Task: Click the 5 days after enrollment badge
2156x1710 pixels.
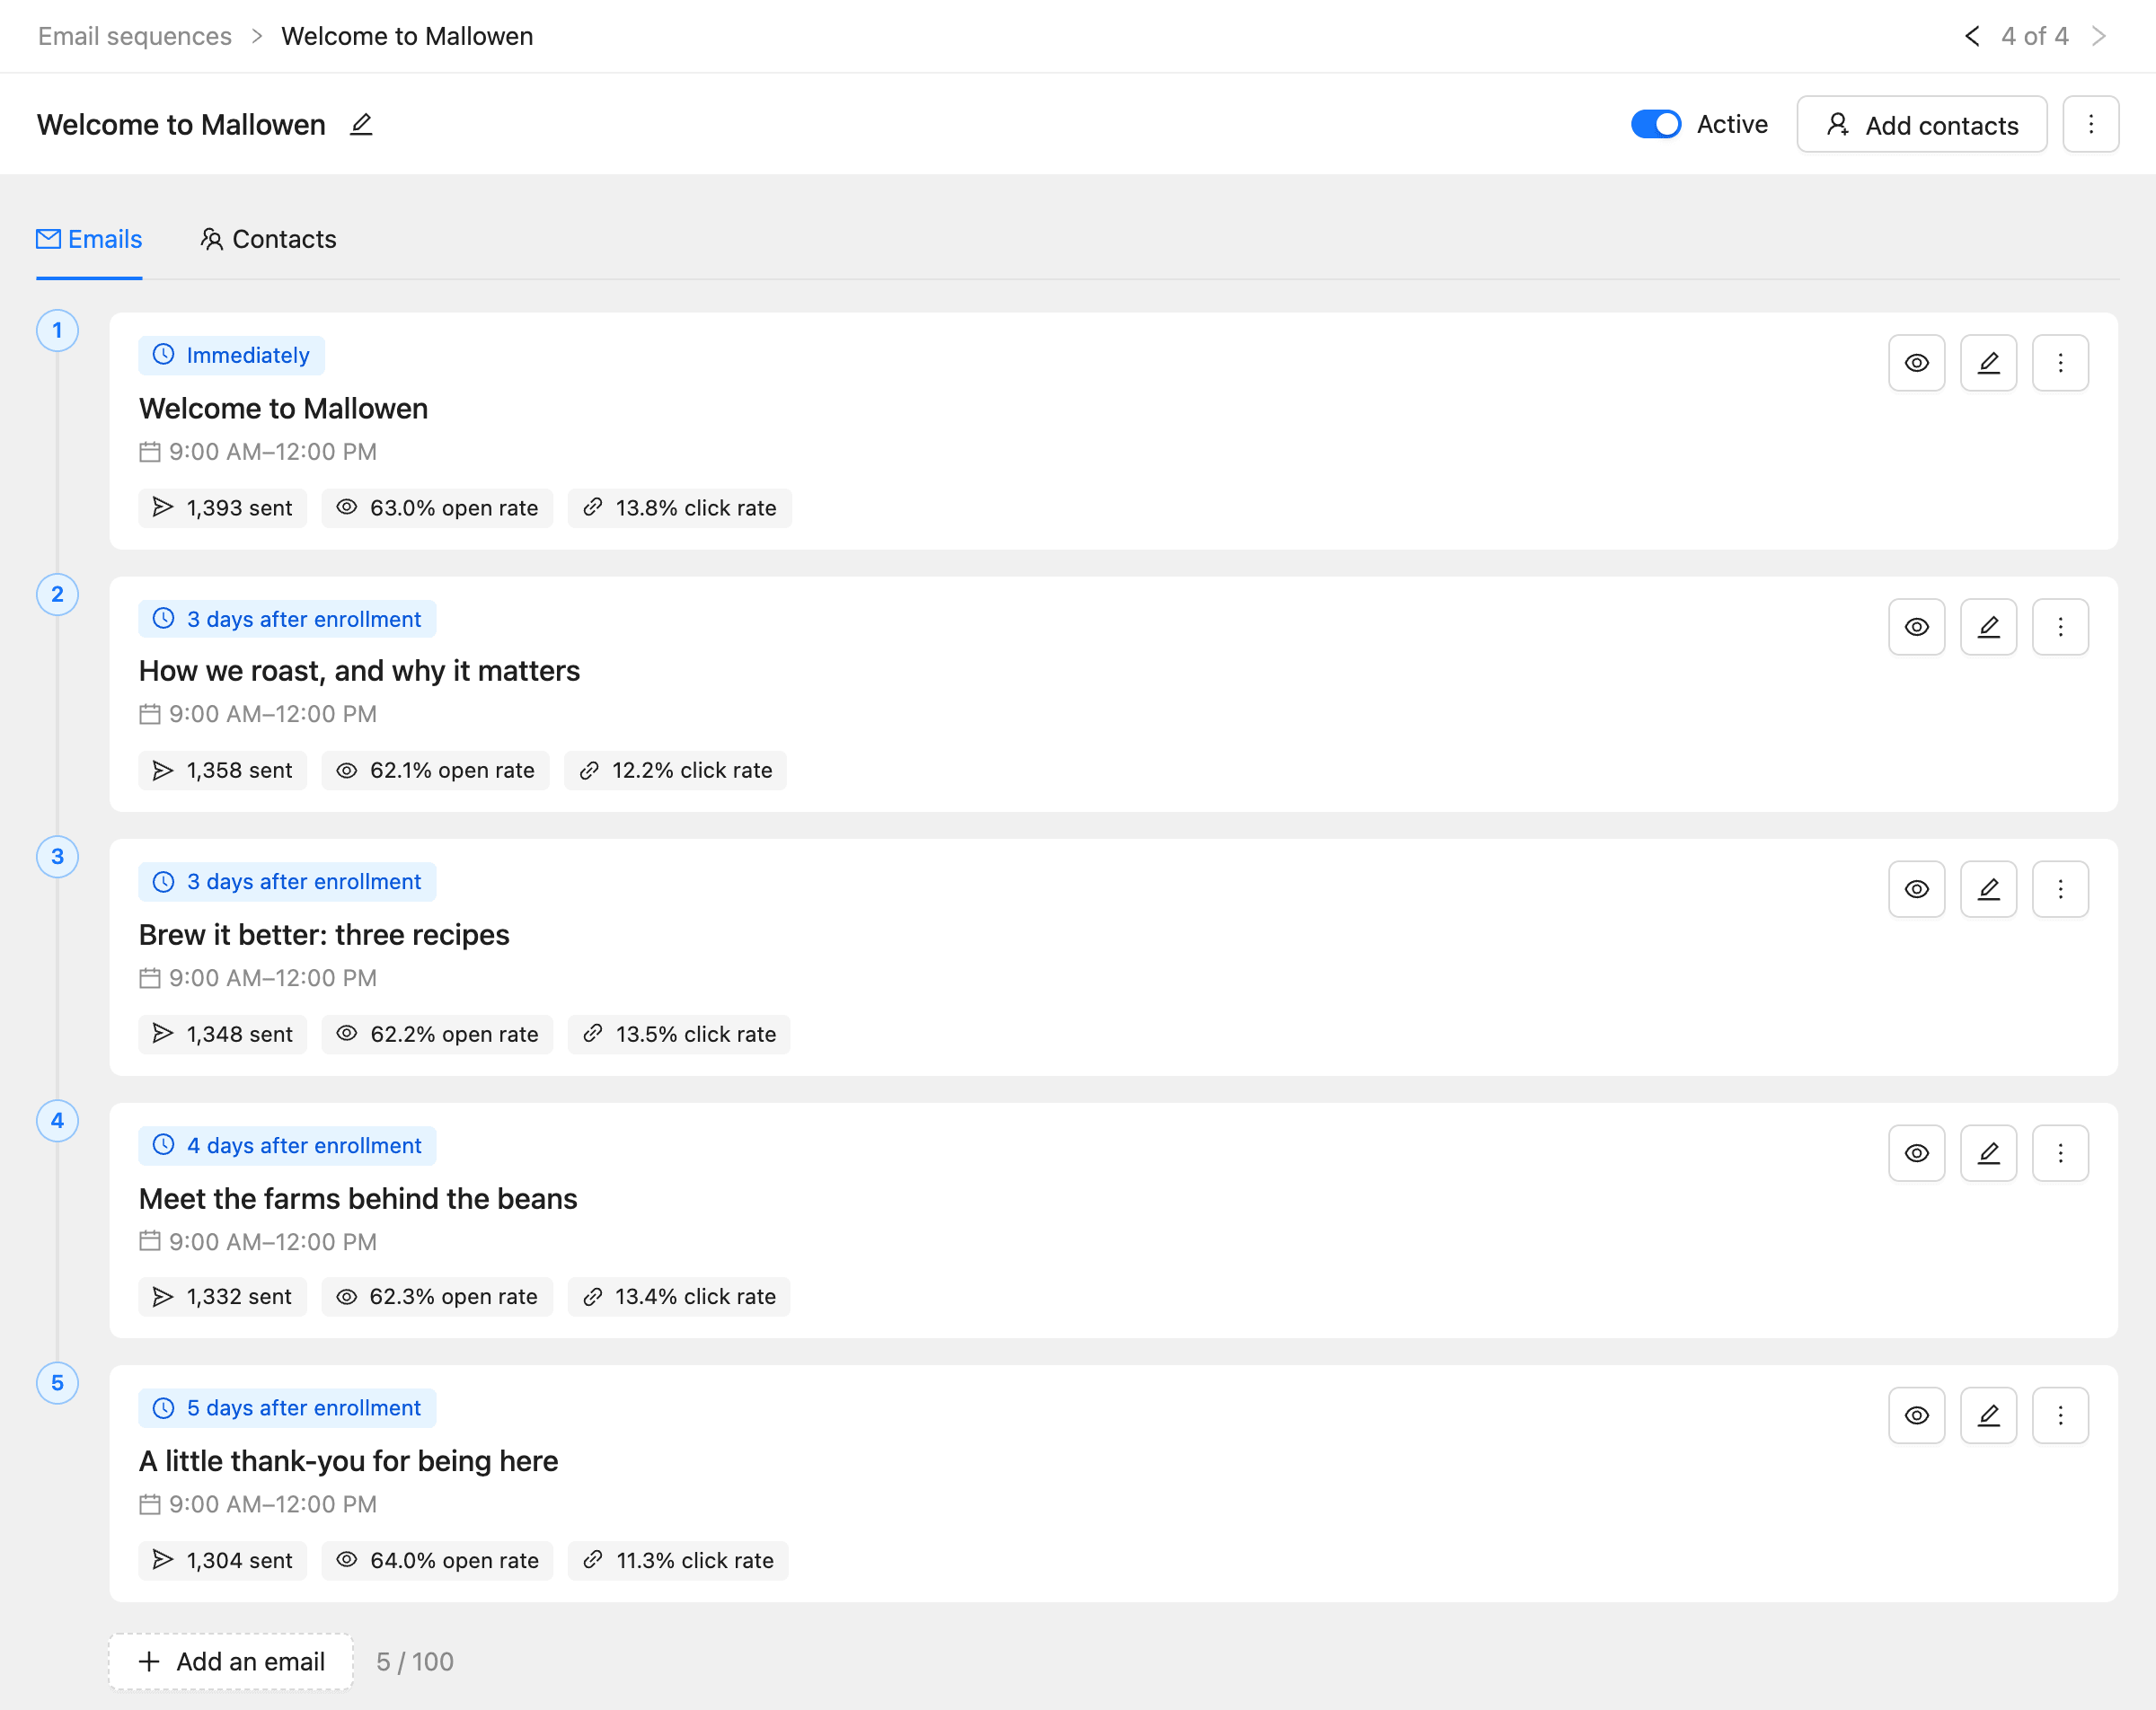Action: point(287,1407)
